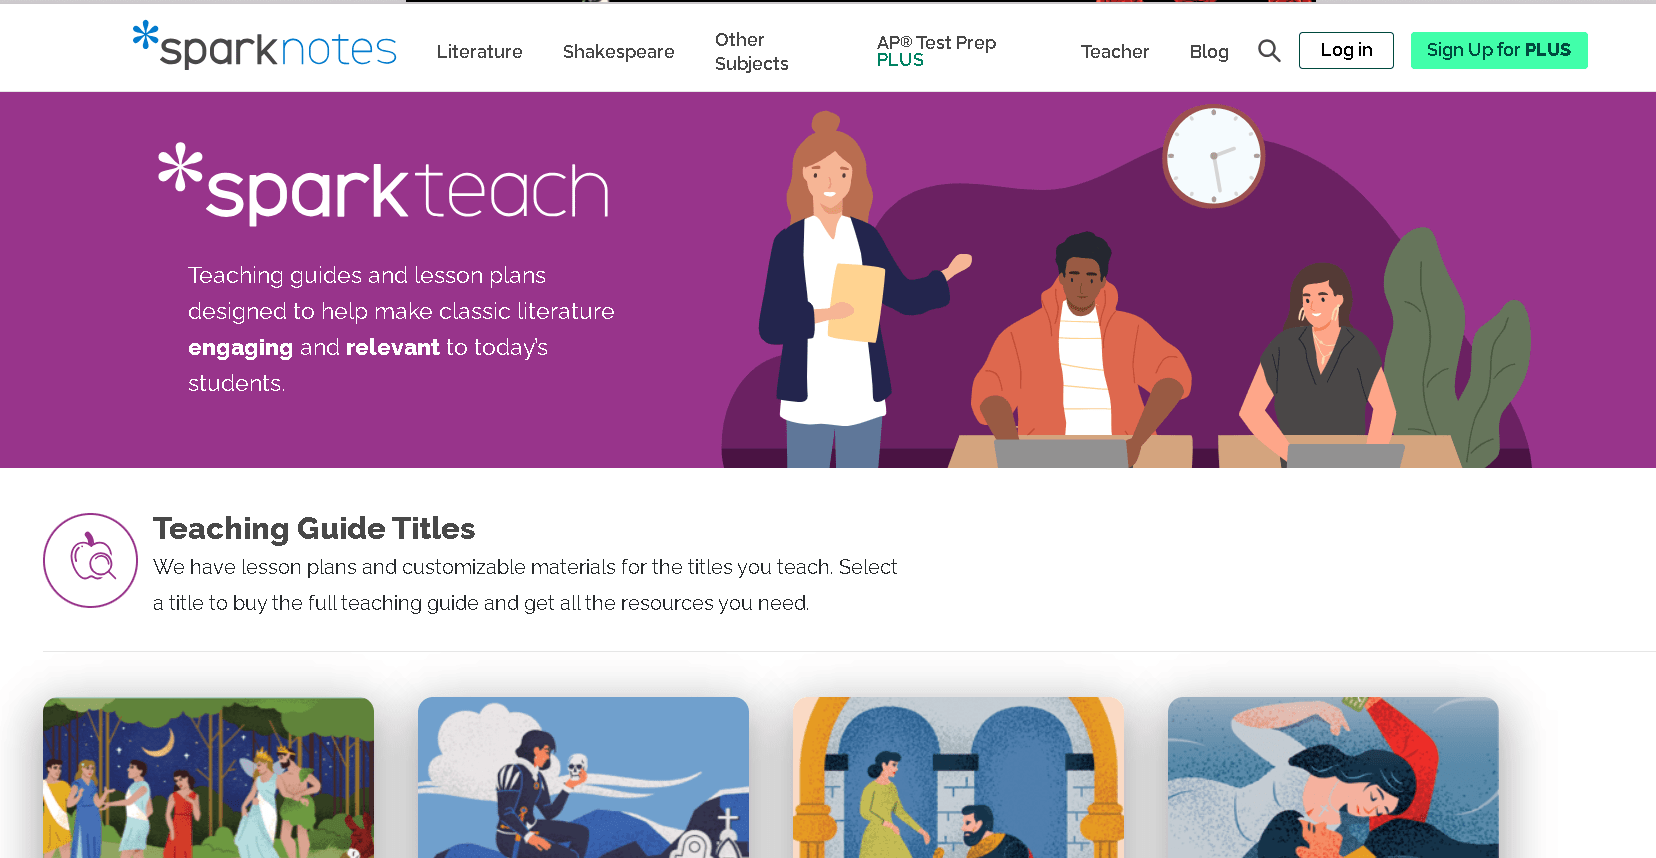Open the Literature menu
This screenshot has width=1656, height=858.
(x=479, y=52)
